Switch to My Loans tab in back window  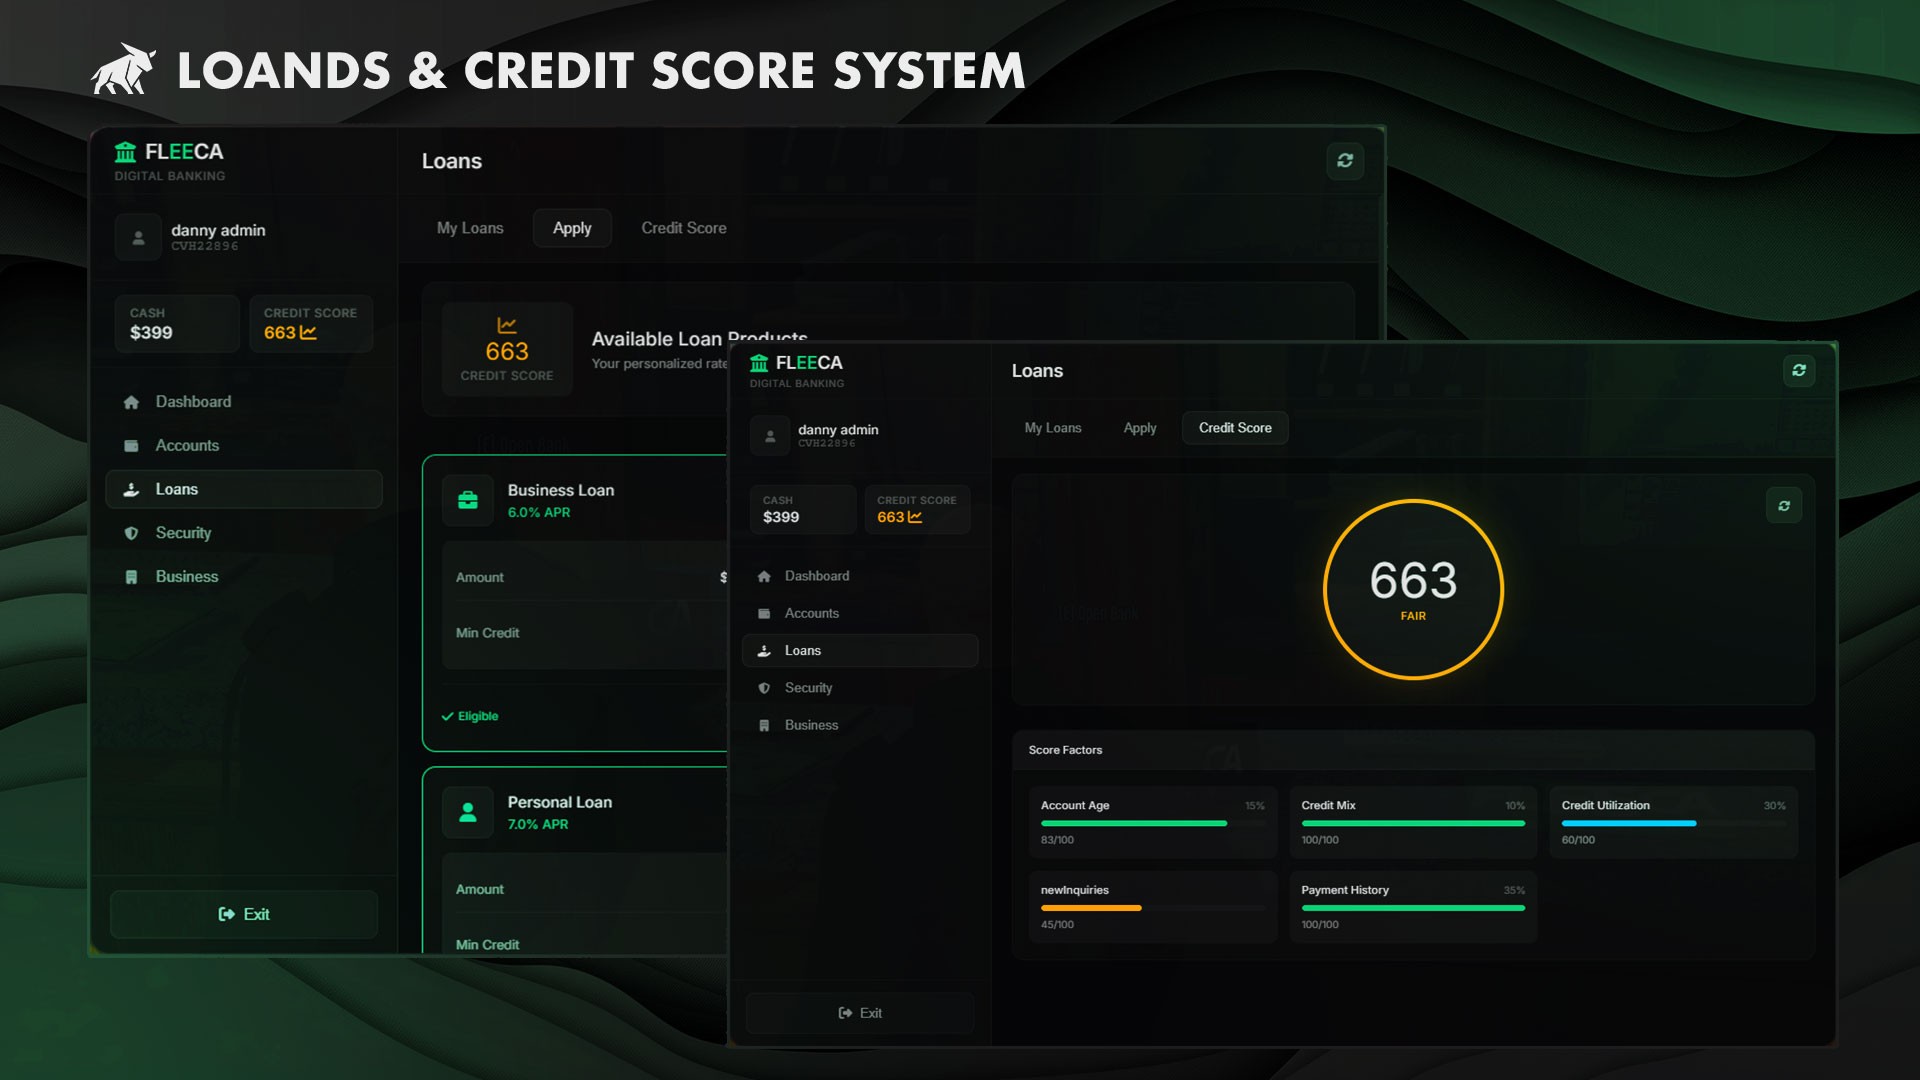click(470, 228)
